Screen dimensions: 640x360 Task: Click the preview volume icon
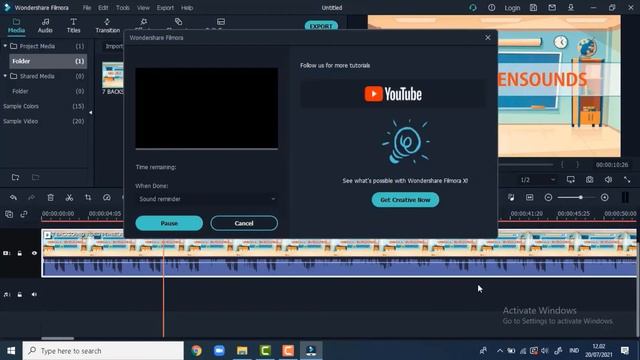(x=609, y=180)
